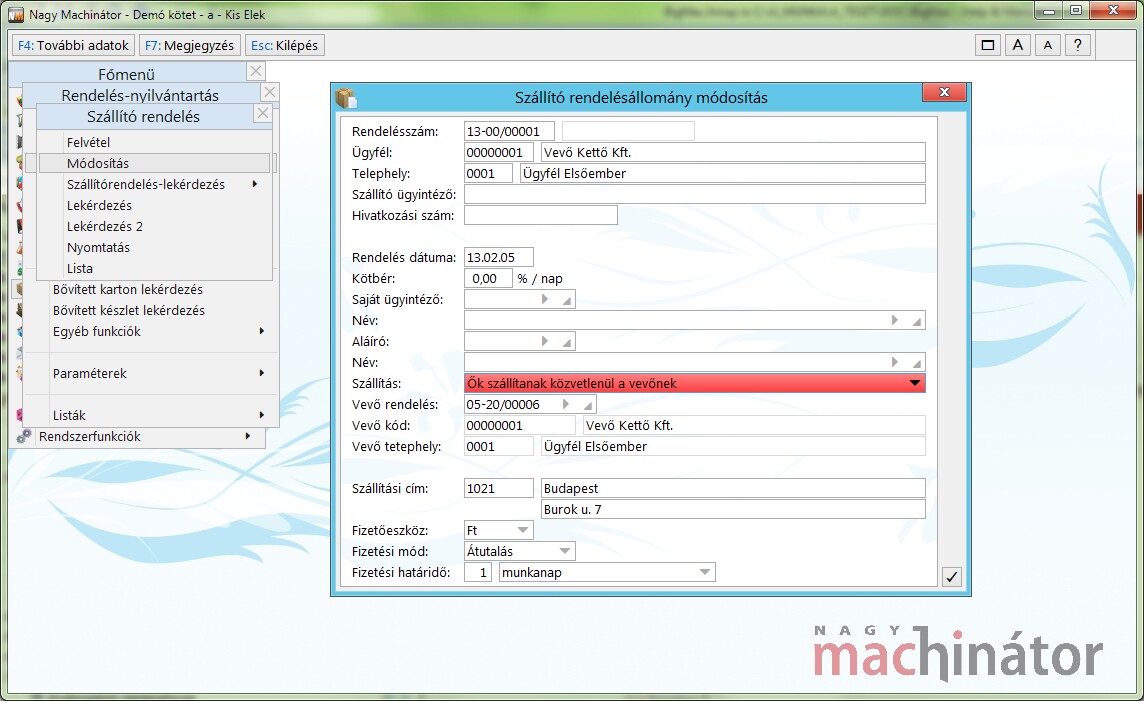Click Fizetési határidő days field
Screen dimensions: 1144x701
point(478,573)
